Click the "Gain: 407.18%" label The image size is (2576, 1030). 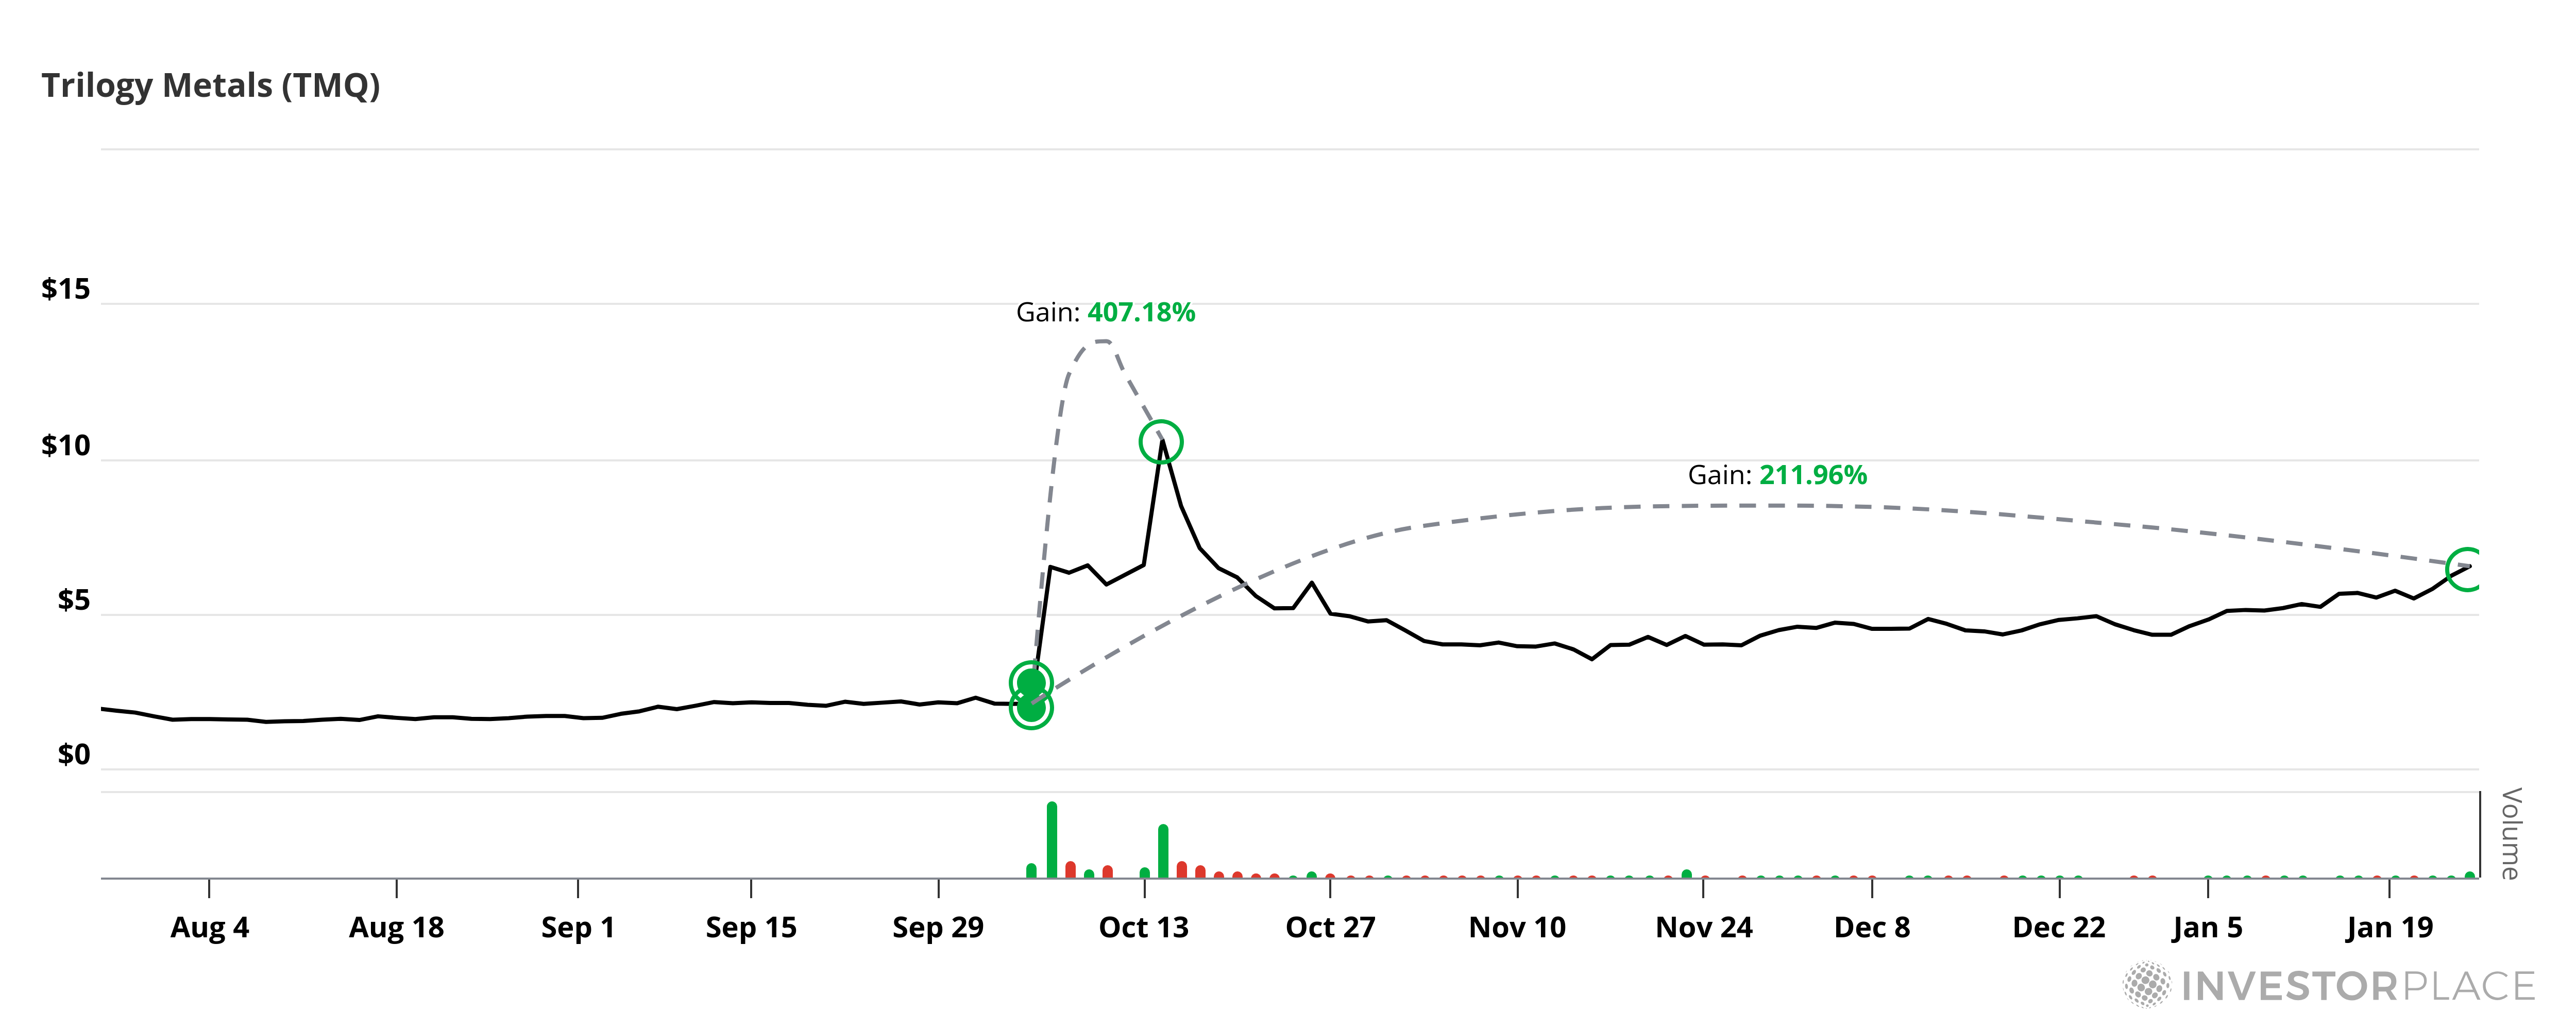pos(1105,313)
